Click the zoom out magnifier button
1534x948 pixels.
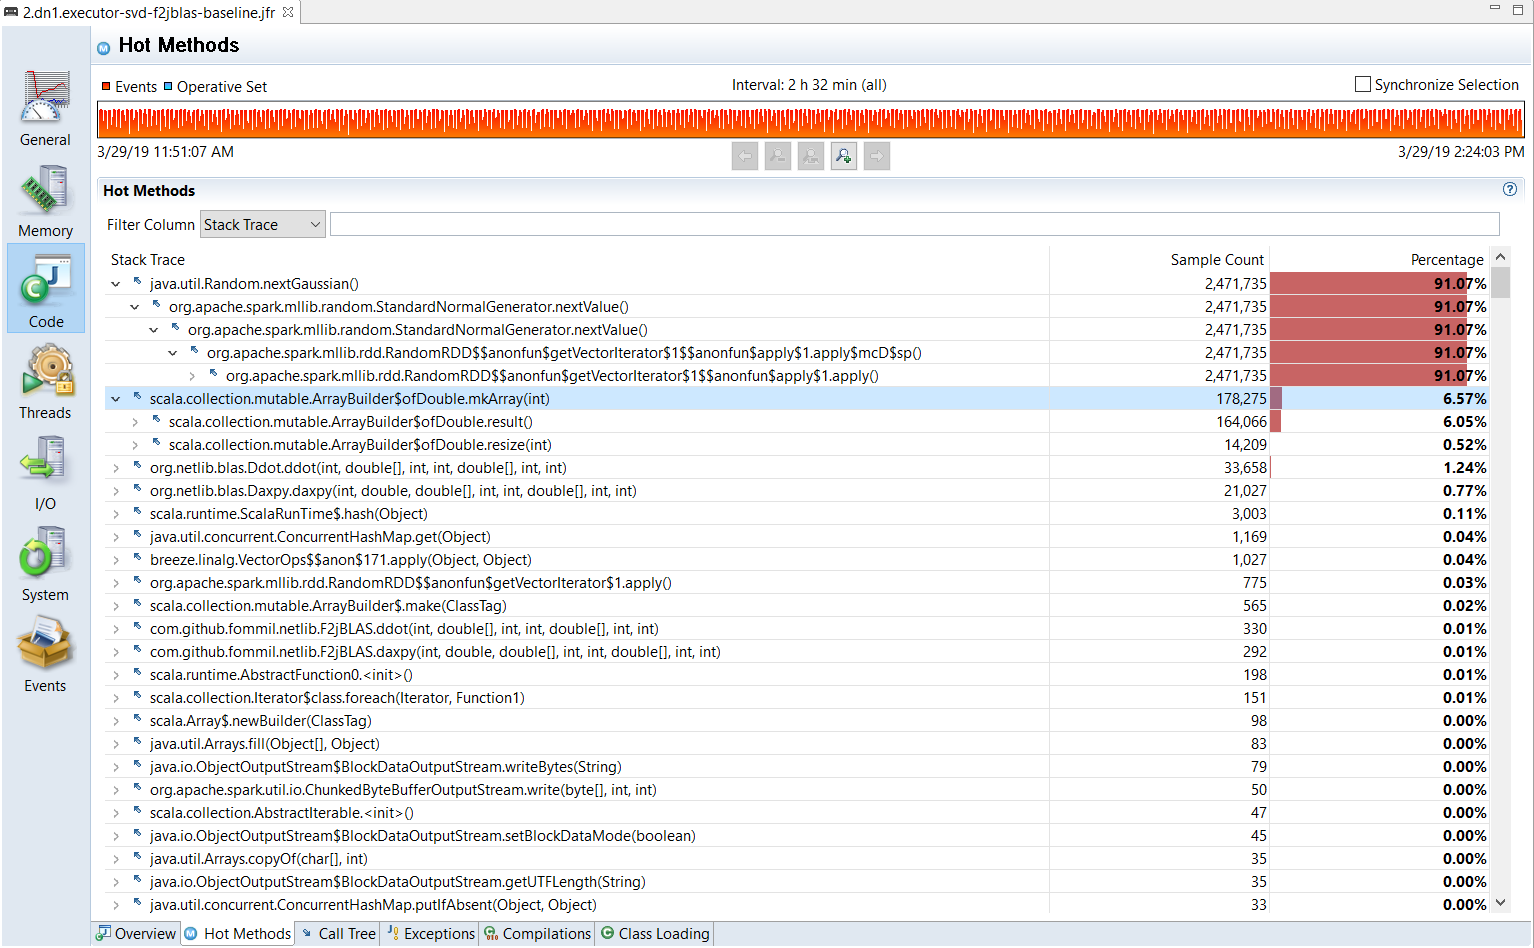[x=778, y=156]
